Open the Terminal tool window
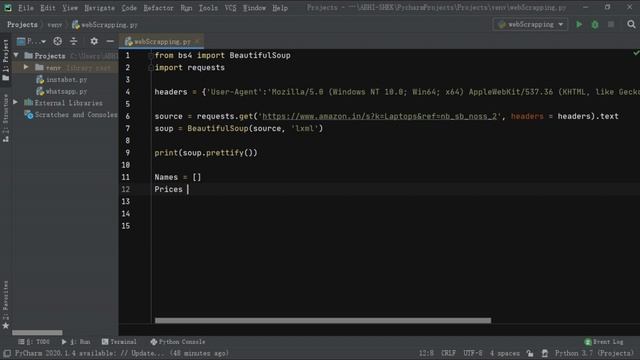Screen dimensions: 640x360 coord(119,342)
